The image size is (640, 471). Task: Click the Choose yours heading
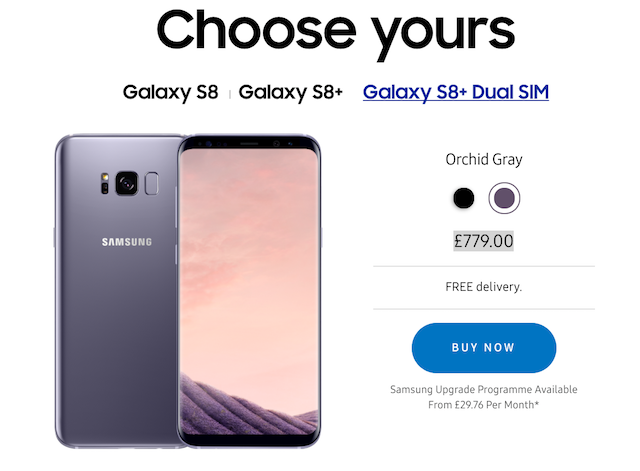pyautogui.click(x=336, y=33)
